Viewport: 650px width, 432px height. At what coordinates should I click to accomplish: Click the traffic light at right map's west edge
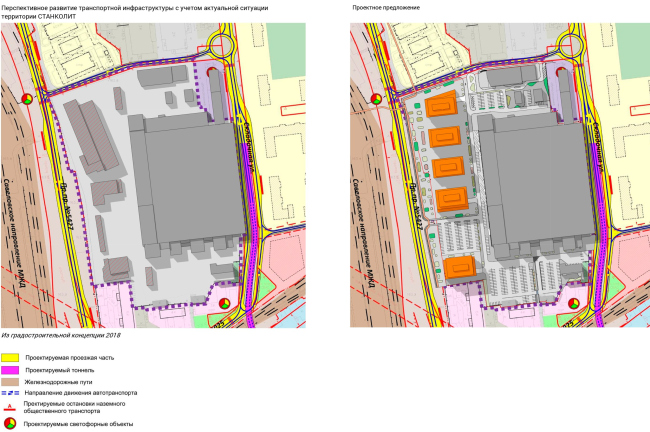pyautogui.click(x=375, y=99)
